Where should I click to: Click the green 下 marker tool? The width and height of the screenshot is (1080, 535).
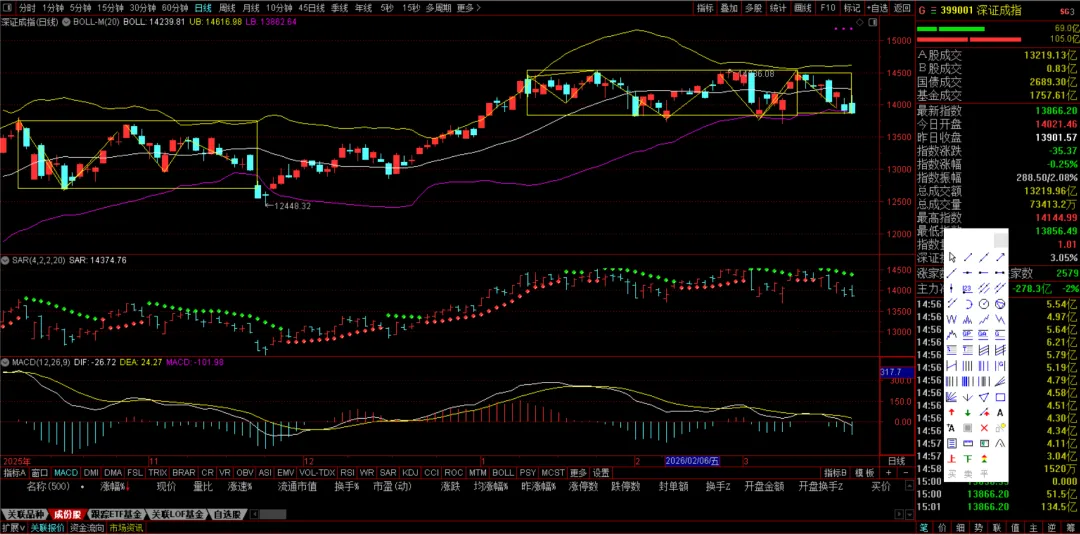[968, 459]
